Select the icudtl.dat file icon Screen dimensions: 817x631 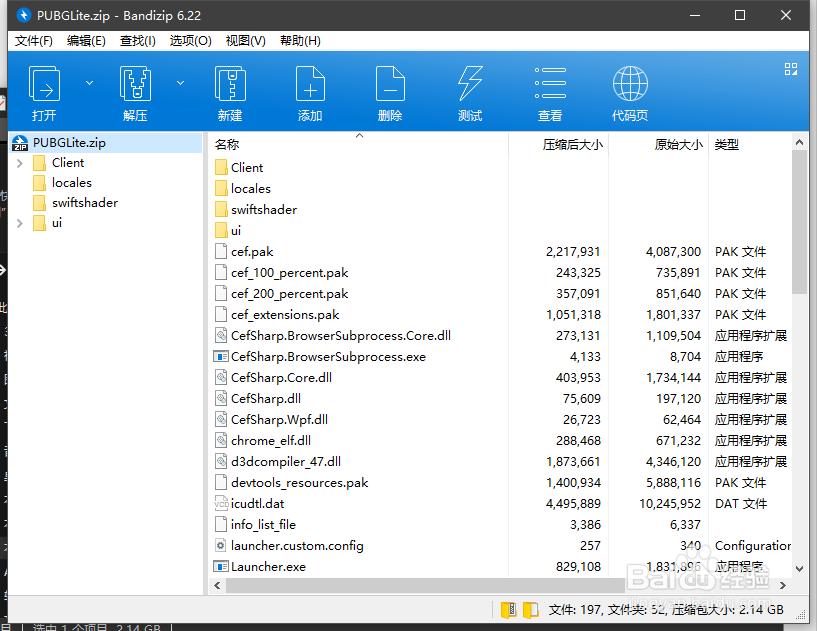221,503
